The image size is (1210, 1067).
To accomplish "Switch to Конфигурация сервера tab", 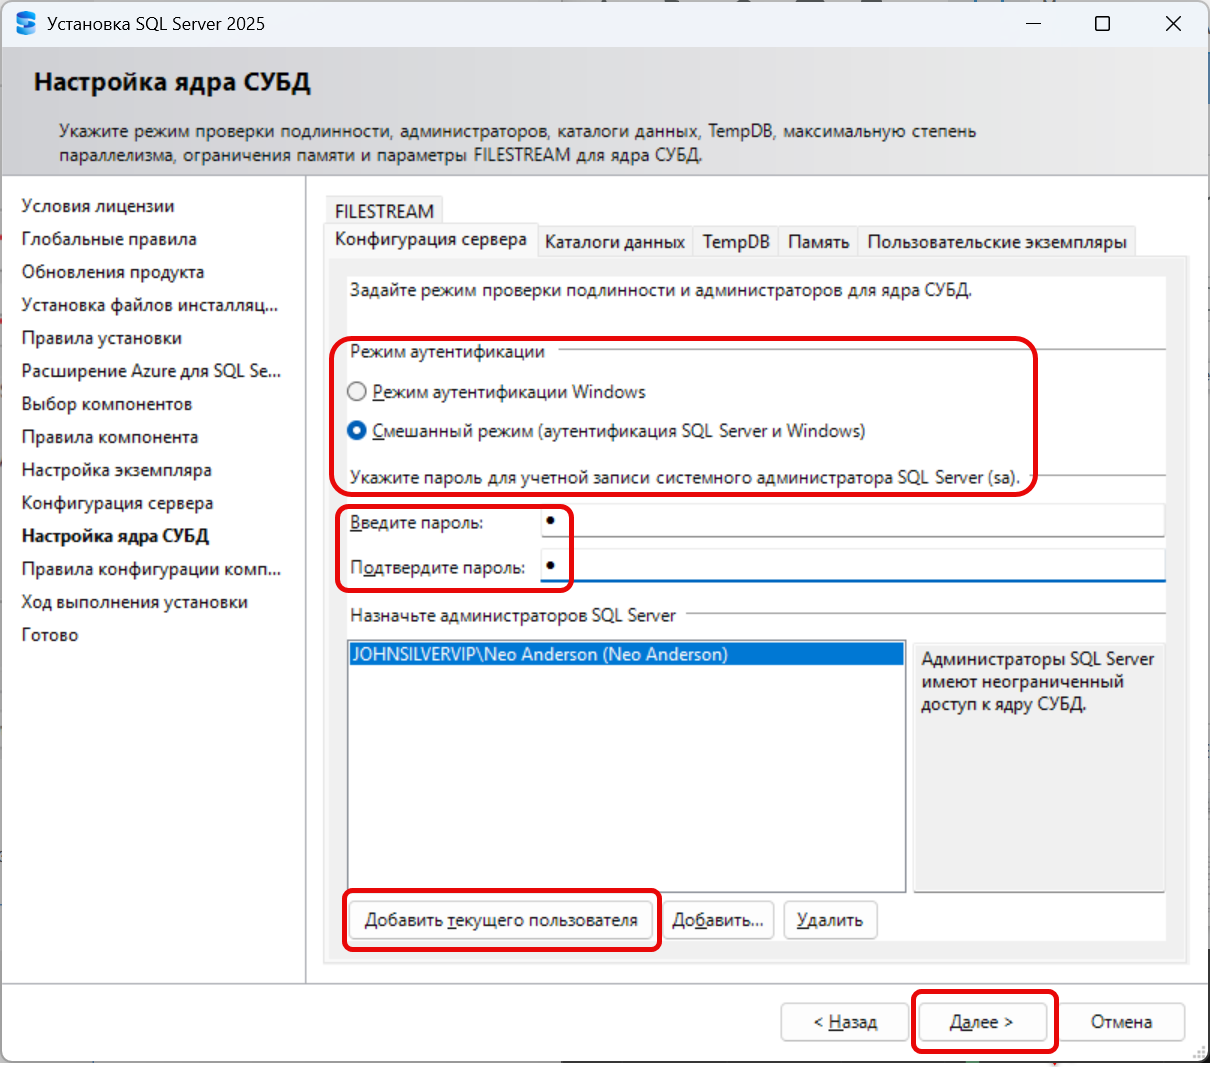I will point(431,240).
